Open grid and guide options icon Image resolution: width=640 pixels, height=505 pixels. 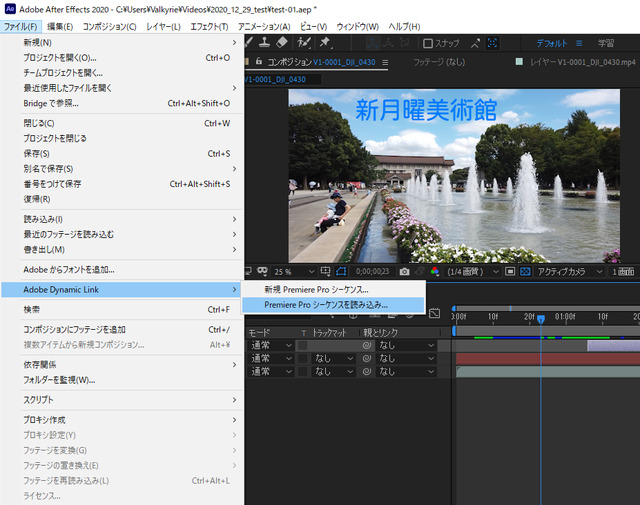[325, 271]
